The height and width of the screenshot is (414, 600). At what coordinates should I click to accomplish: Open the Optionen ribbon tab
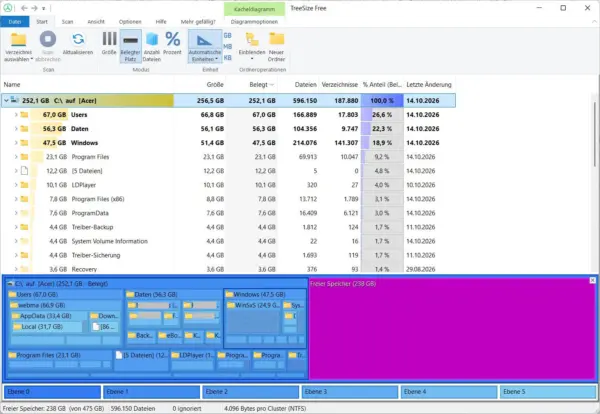pyautogui.click(x=130, y=22)
